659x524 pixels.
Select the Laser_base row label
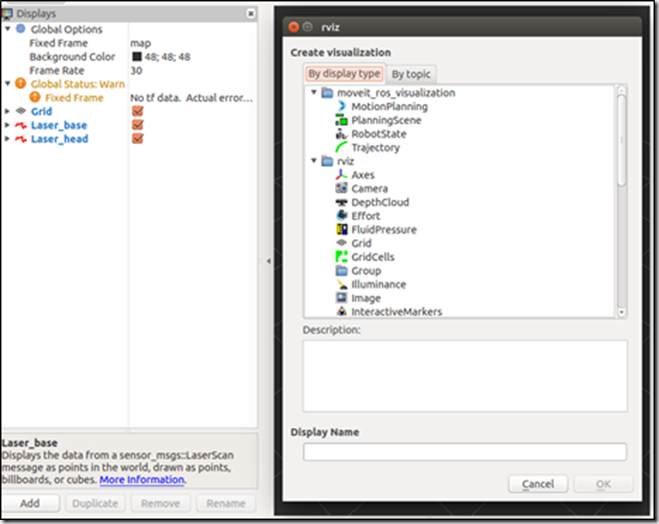(59, 125)
